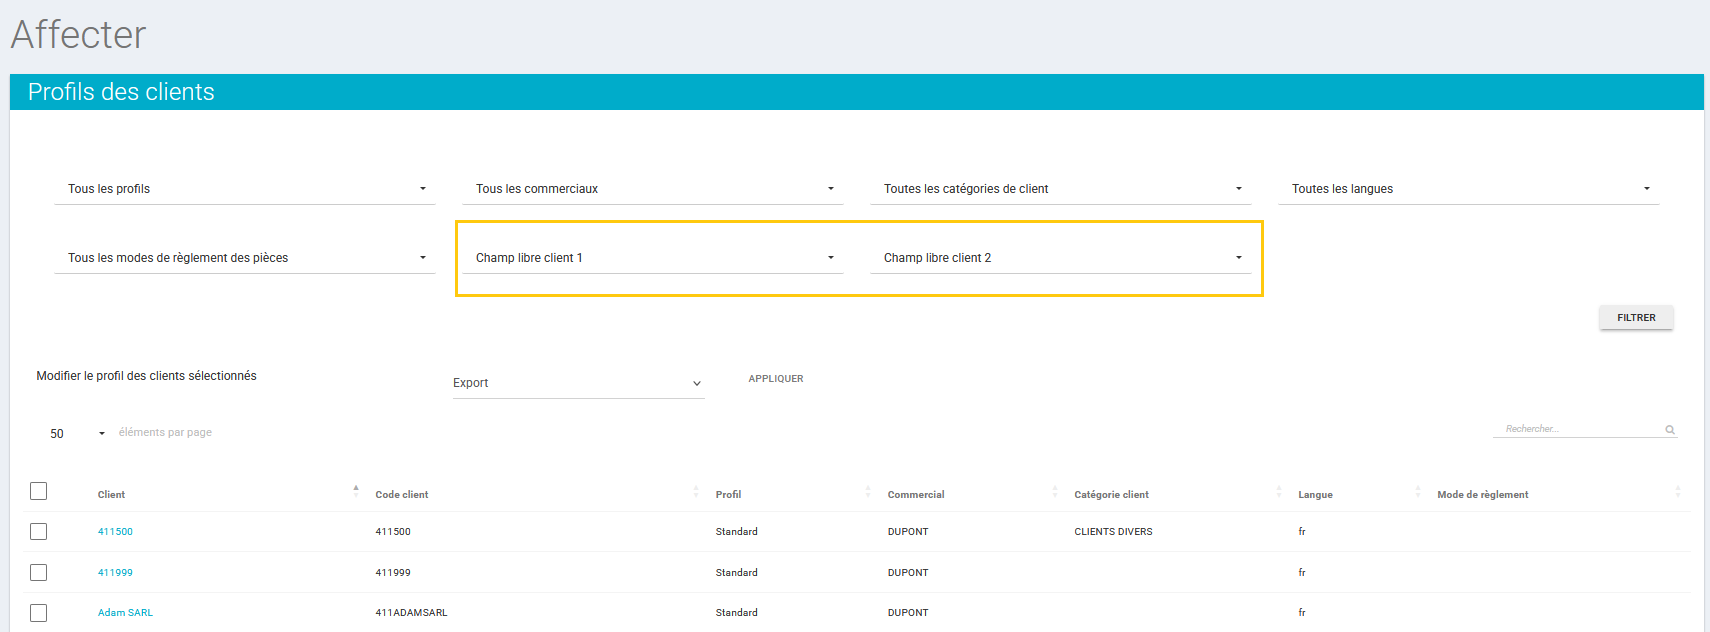Open the Toutes les langues dropdown
The height and width of the screenshot is (632, 1710).
tap(1469, 189)
